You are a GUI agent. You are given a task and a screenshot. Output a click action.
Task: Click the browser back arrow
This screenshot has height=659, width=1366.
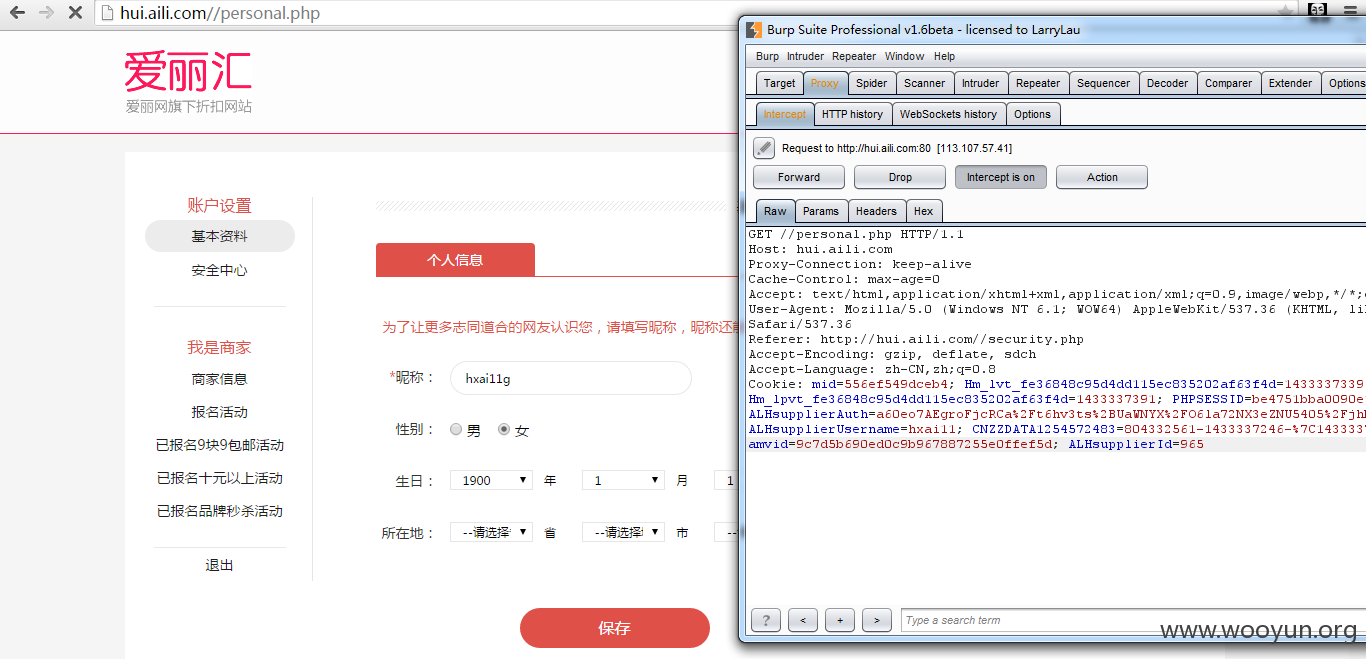point(17,13)
